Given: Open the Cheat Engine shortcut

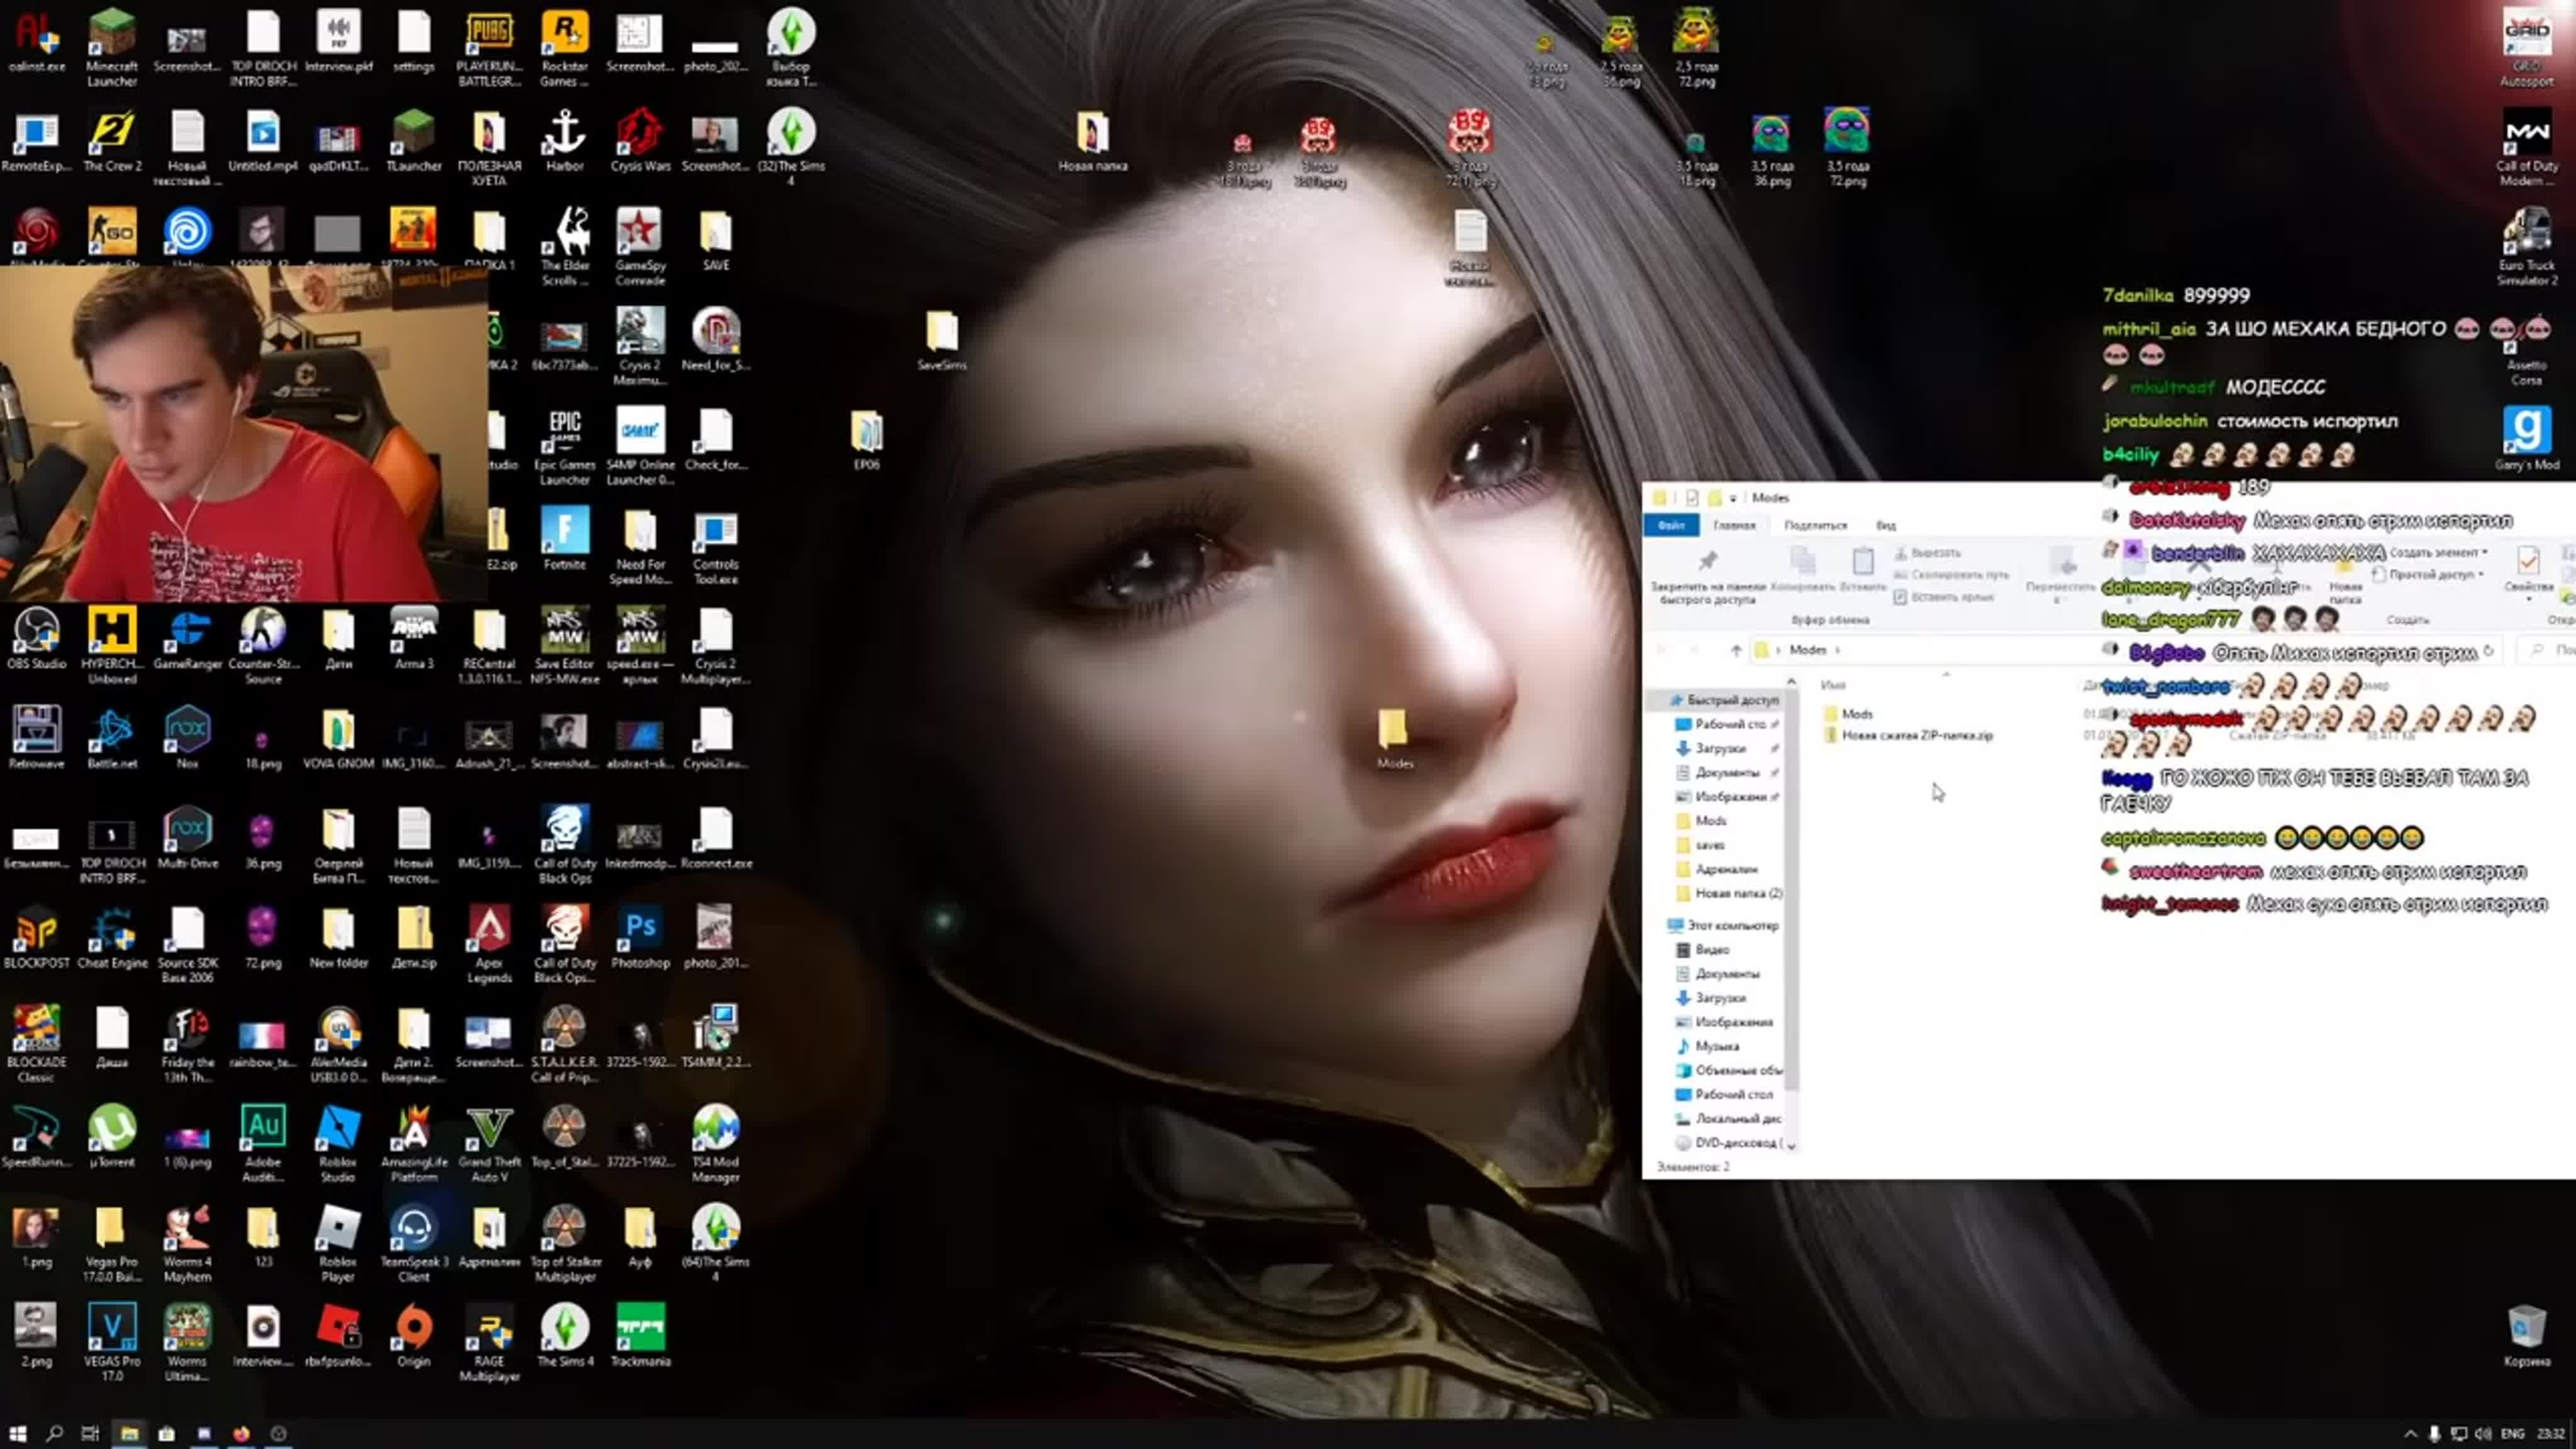Looking at the screenshot, I should pyautogui.click(x=112, y=938).
